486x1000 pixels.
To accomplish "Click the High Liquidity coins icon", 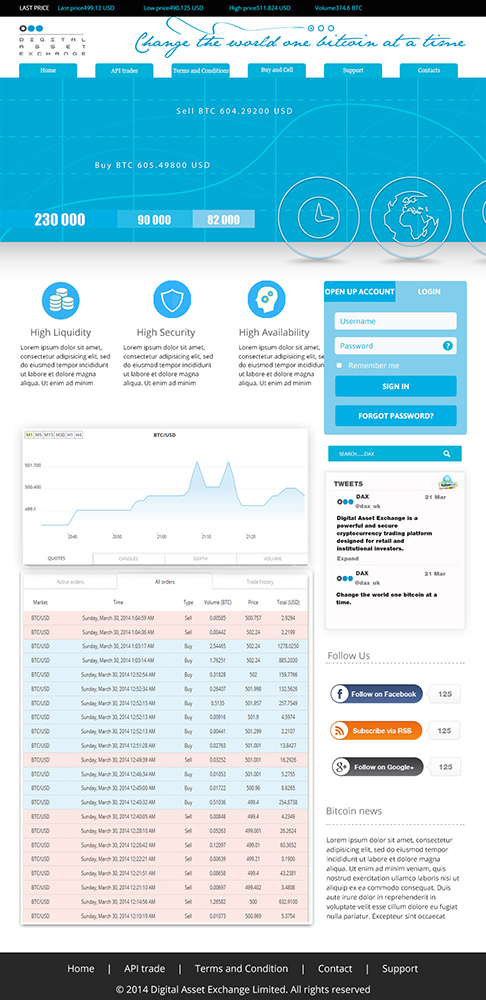I will tap(61, 300).
